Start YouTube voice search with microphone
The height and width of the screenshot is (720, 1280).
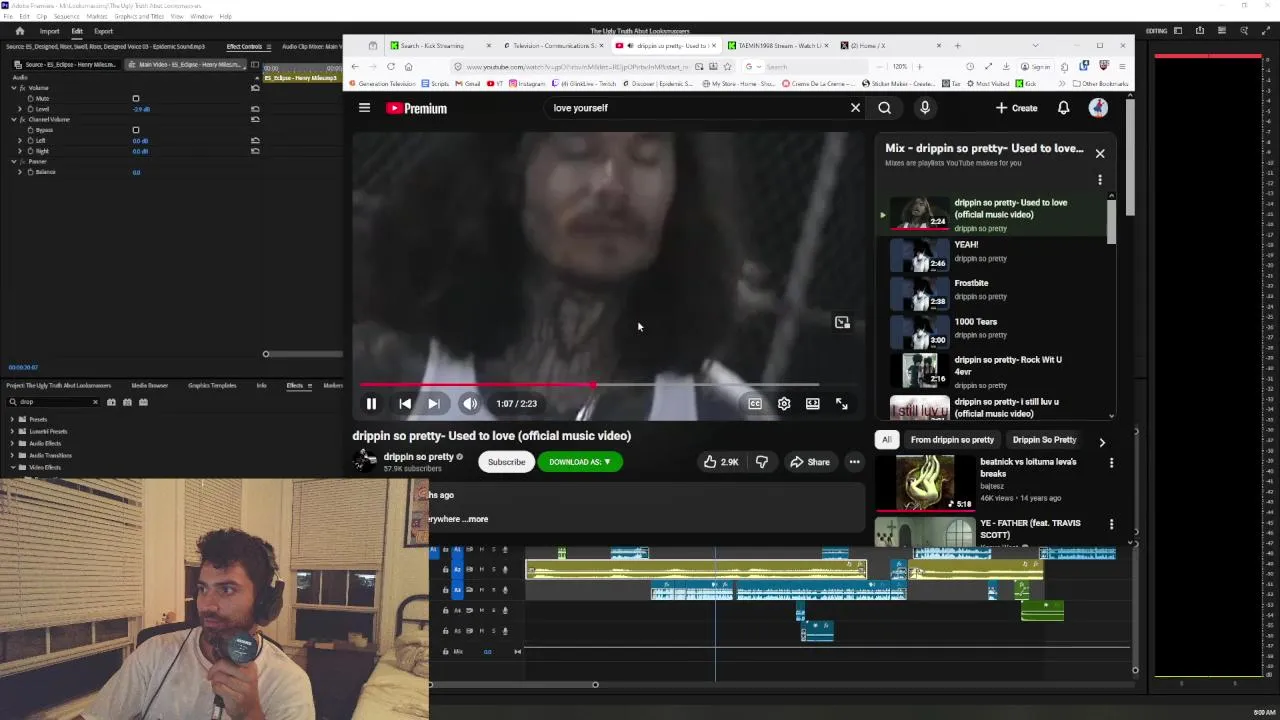point(925,108)
